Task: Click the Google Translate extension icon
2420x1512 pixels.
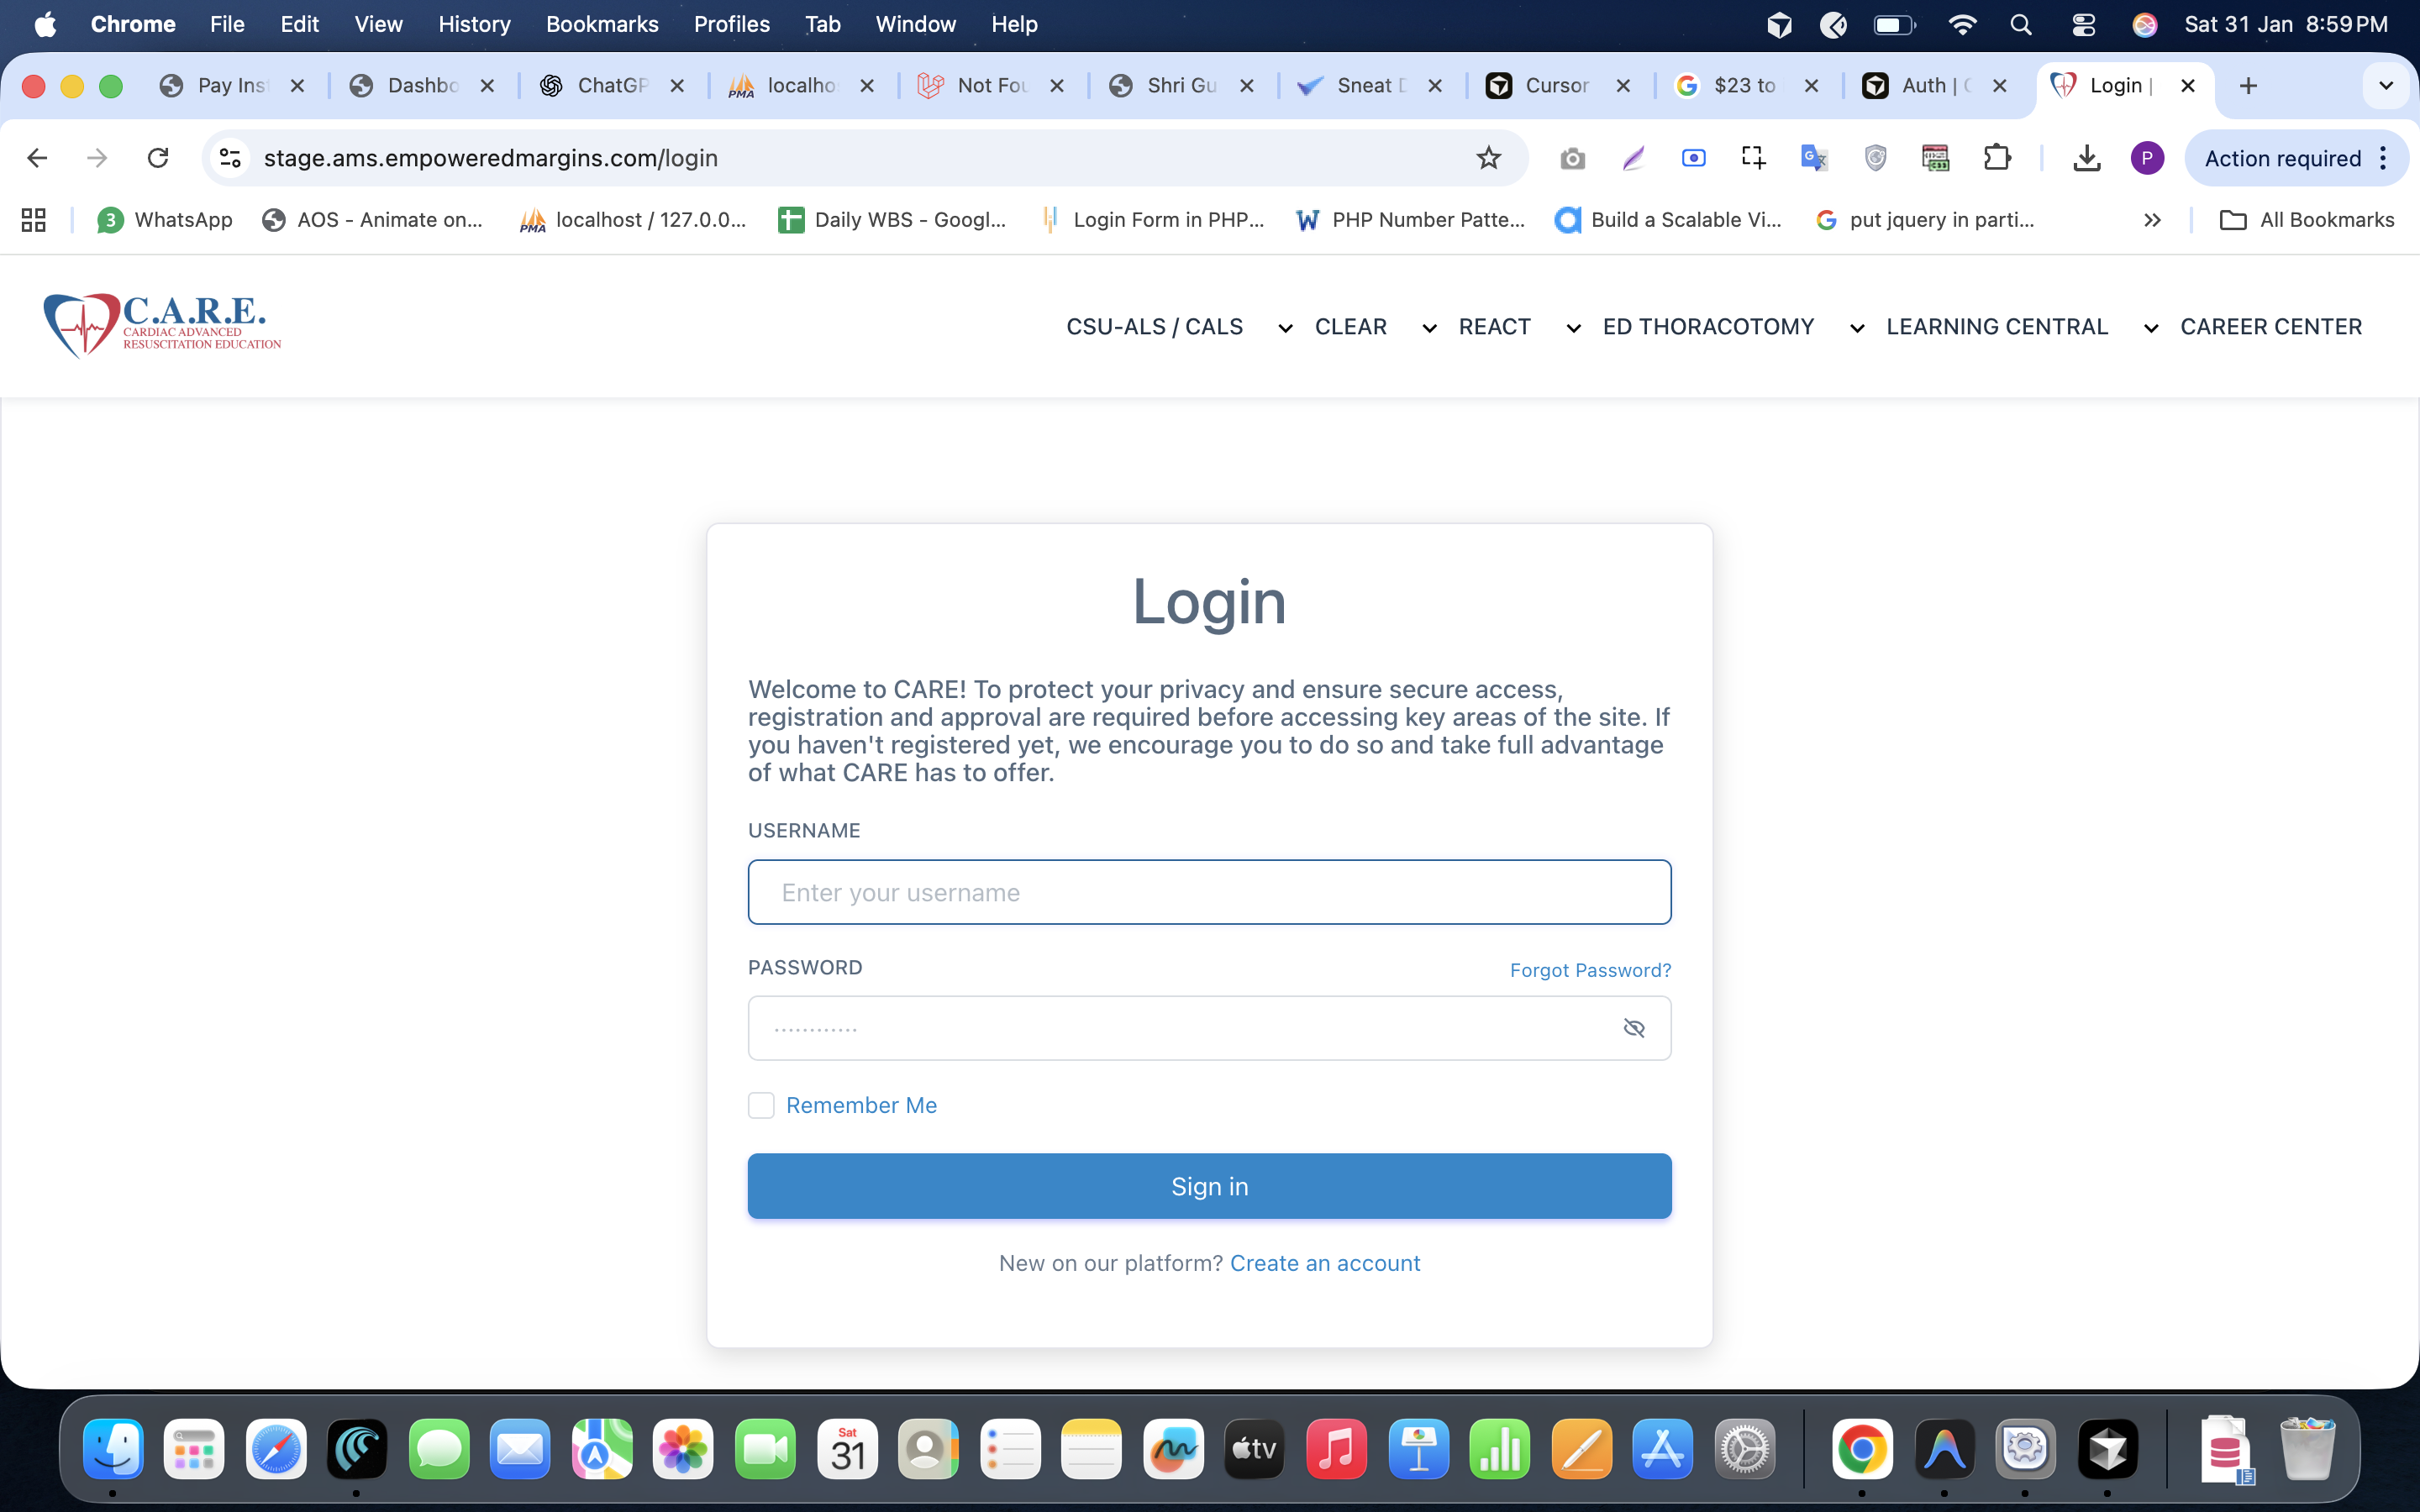Action: pyautogui.click(x=1814, y=158)
